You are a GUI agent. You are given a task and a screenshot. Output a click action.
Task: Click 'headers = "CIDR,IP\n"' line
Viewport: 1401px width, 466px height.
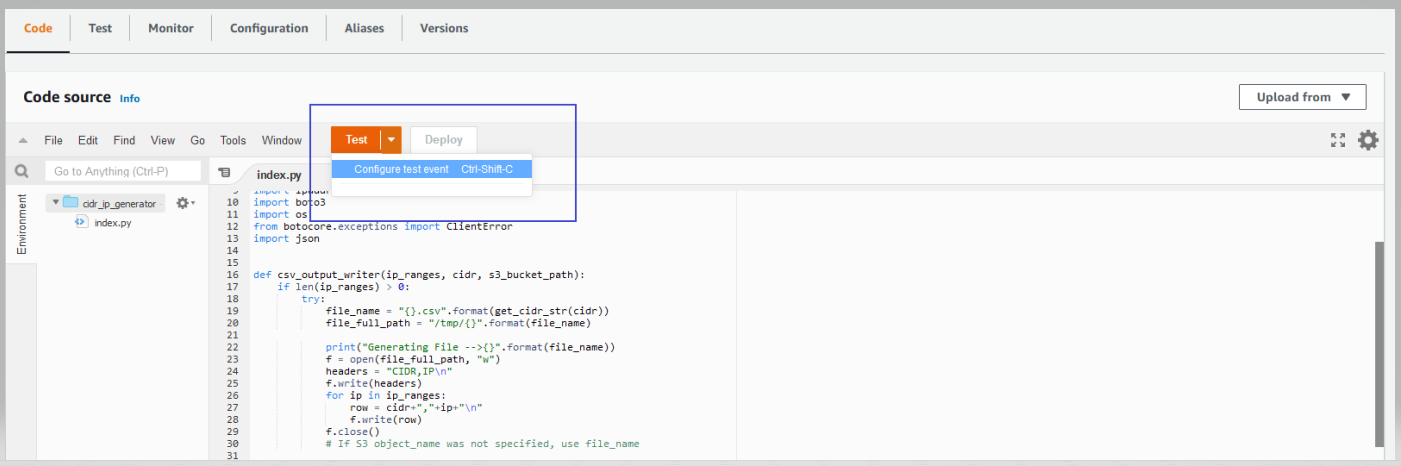tap(389, 371)
